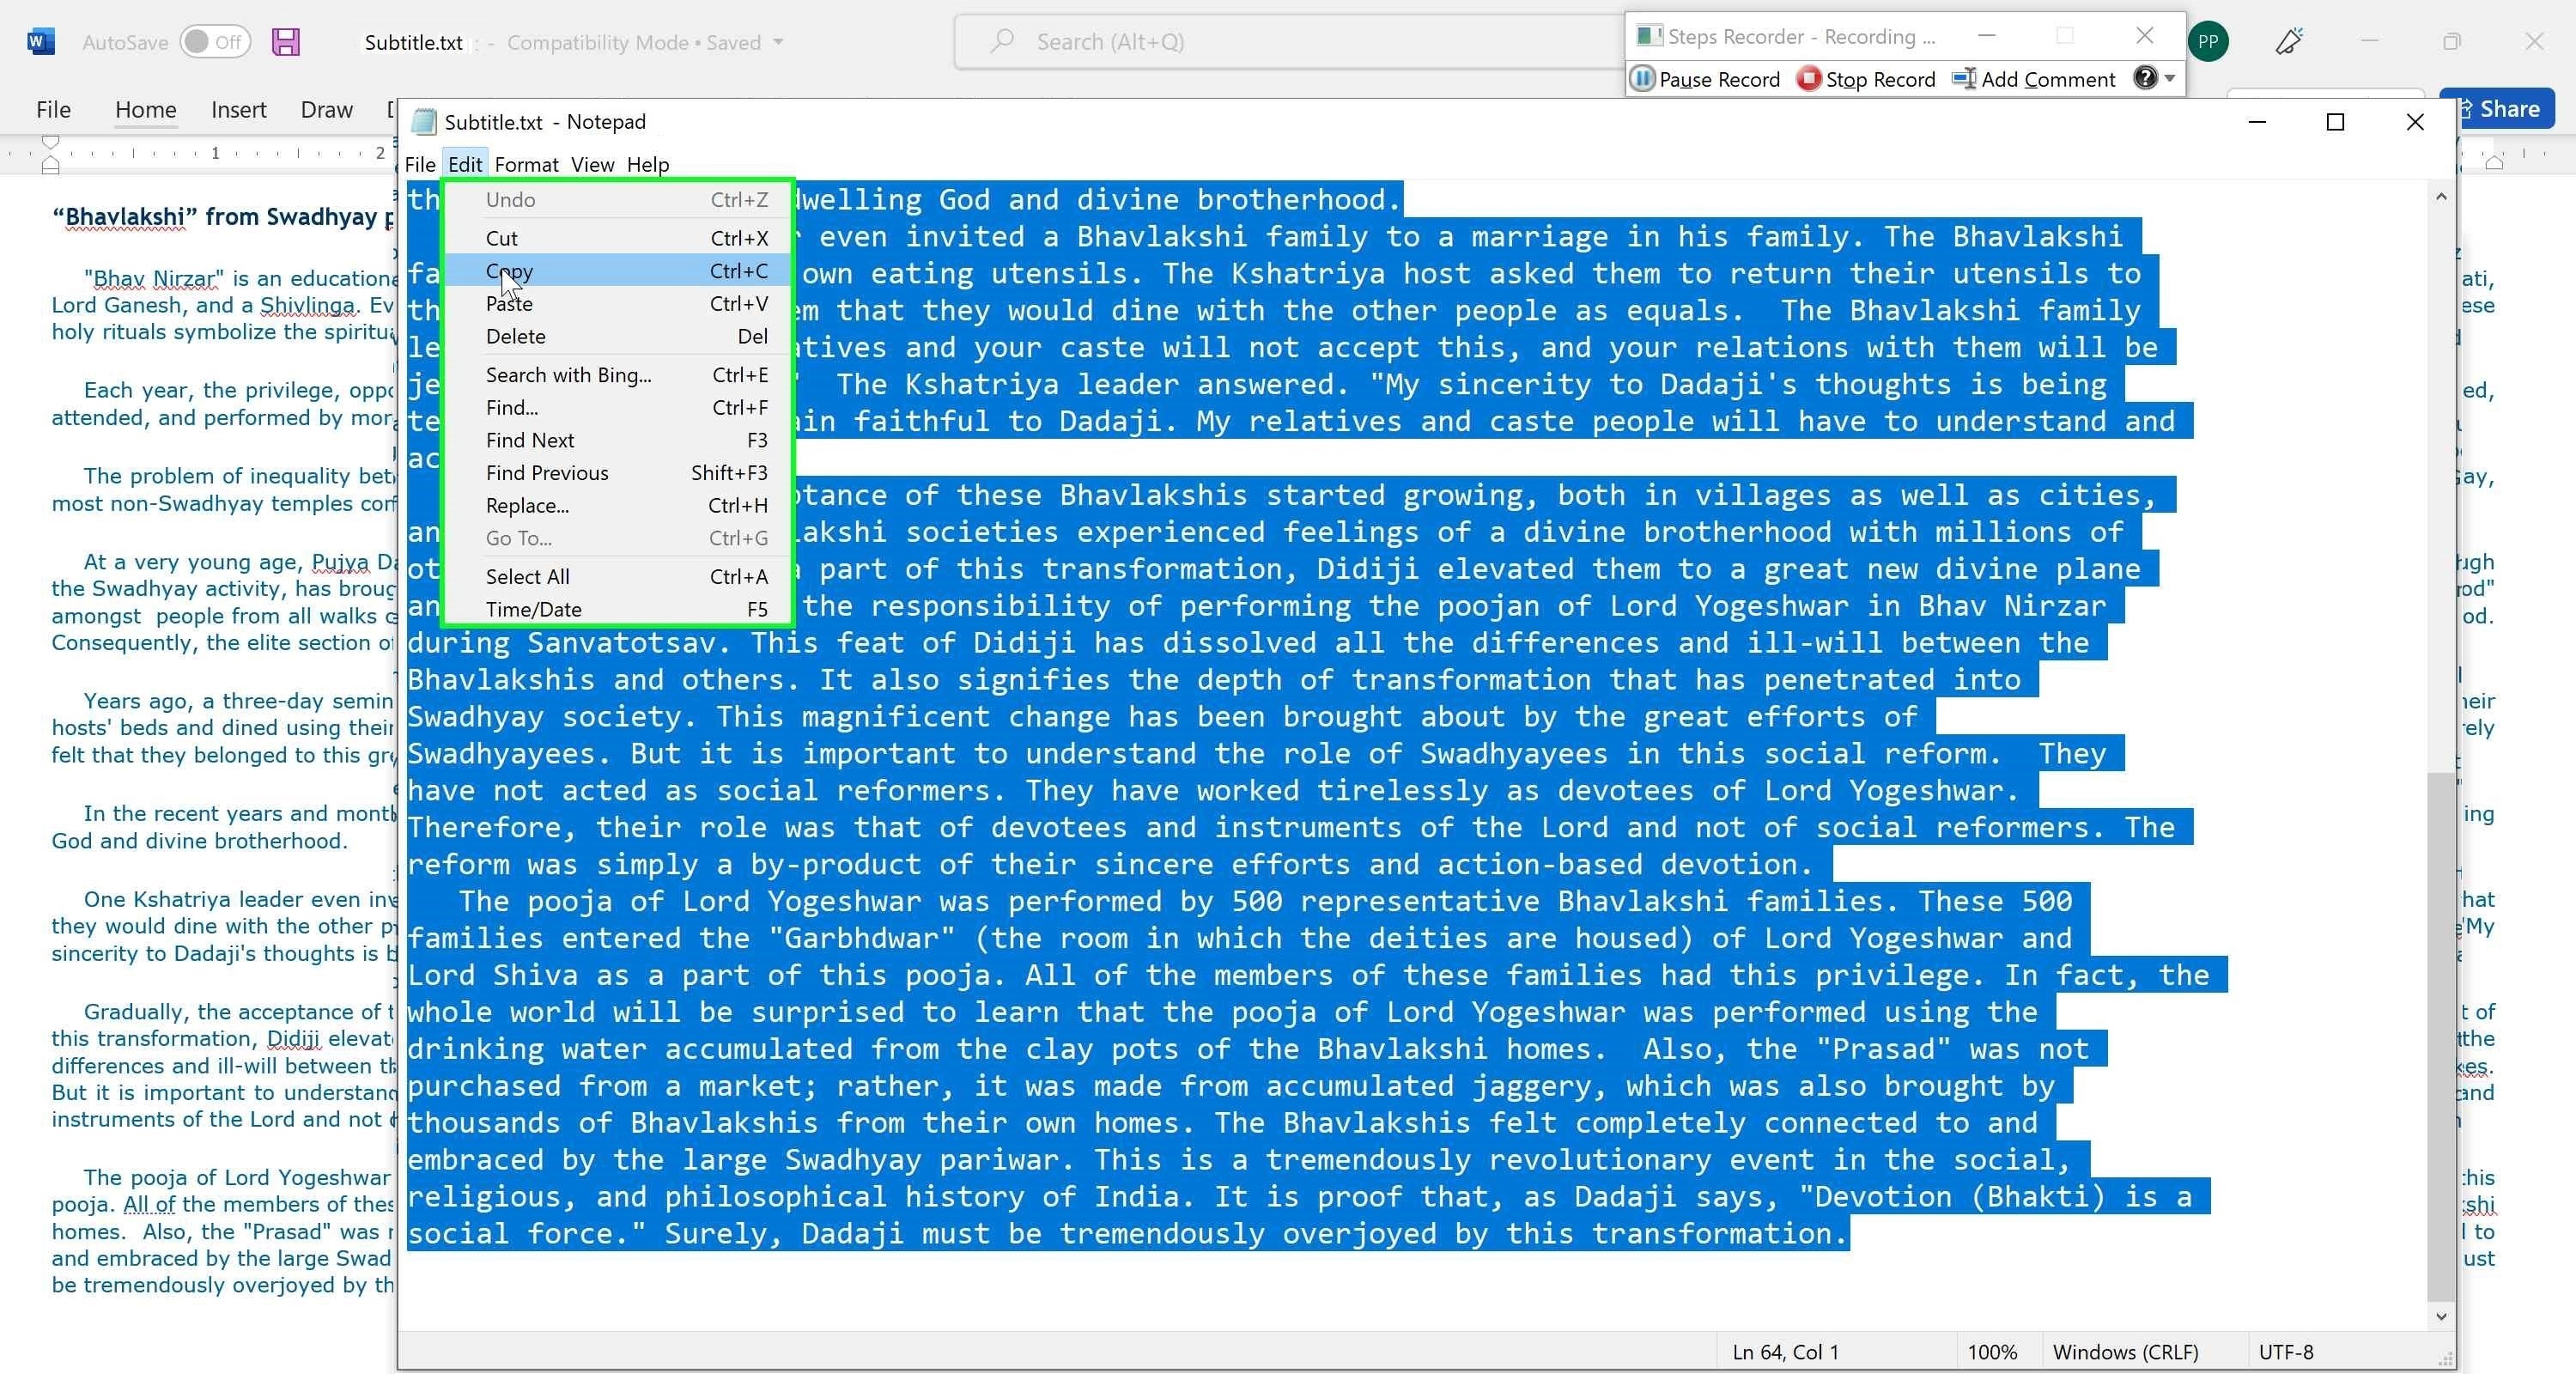Open Notepad View menu

[592, 164]
